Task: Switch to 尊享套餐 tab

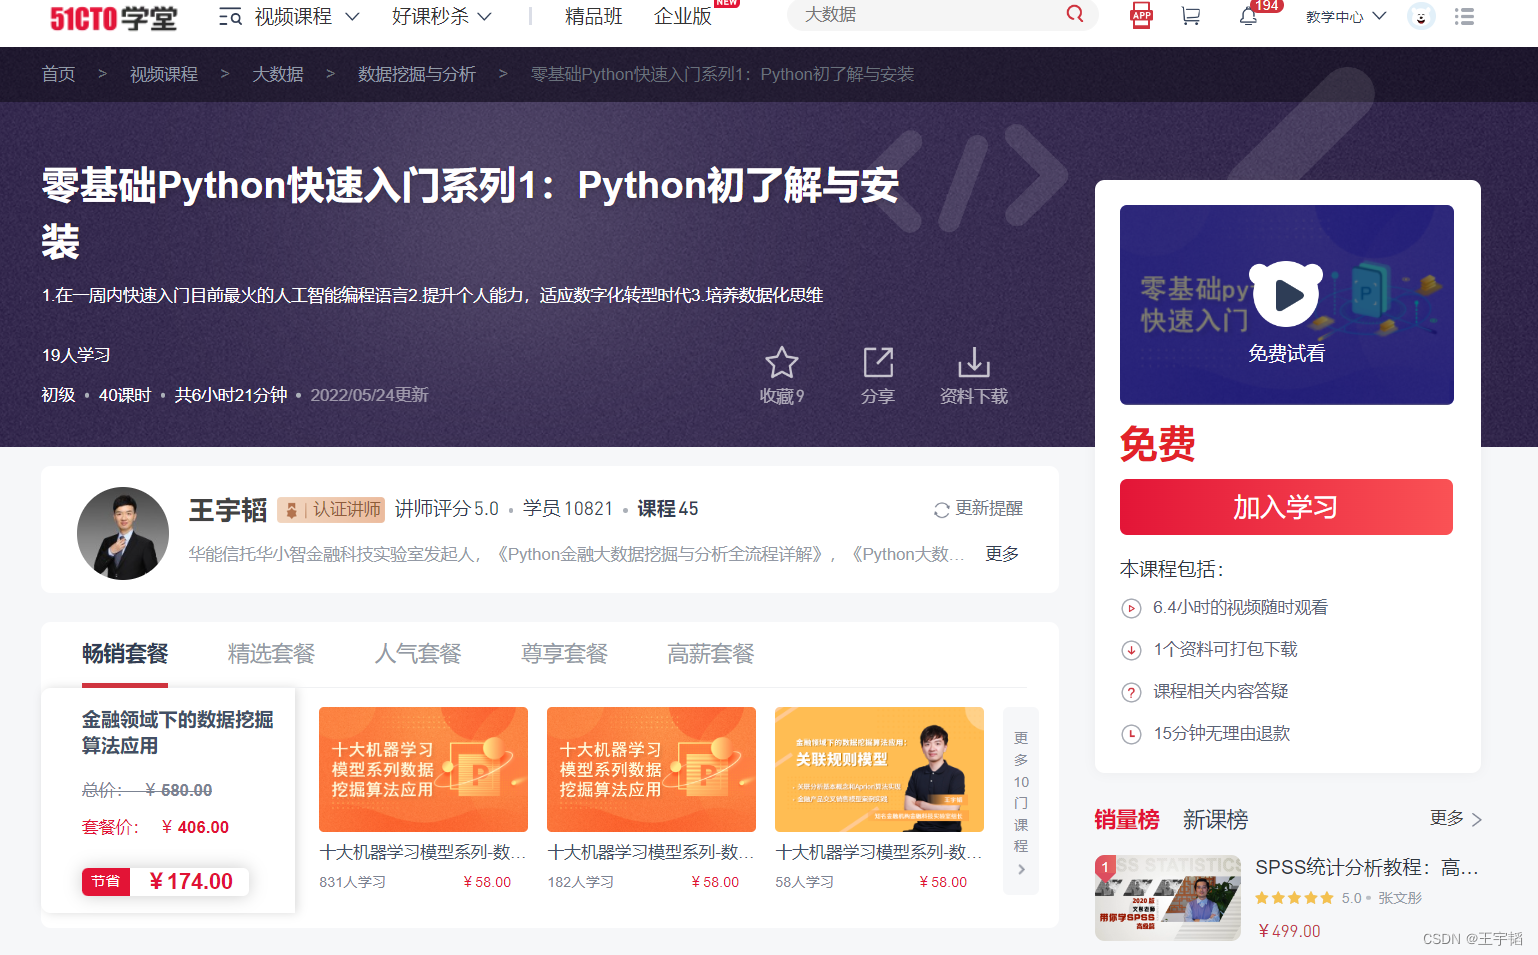Action: point(564,654)
